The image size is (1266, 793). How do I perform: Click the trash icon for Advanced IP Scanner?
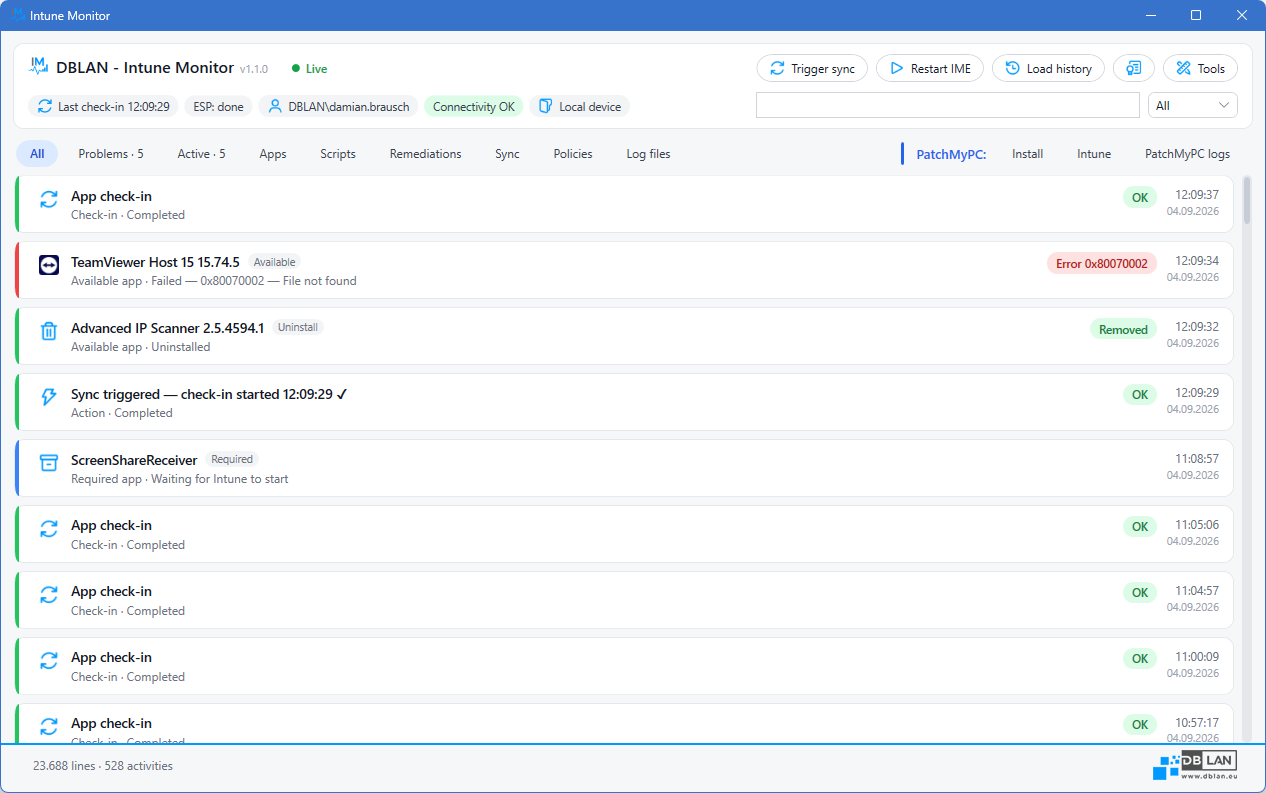[x=49, y=331]
